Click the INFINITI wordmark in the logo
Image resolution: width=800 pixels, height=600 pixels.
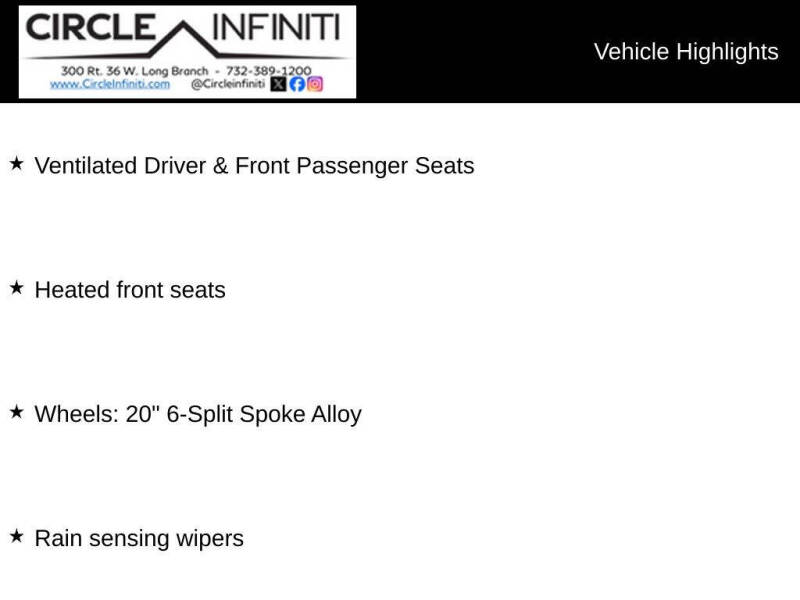pyautogui.click(x=276, y=28)
